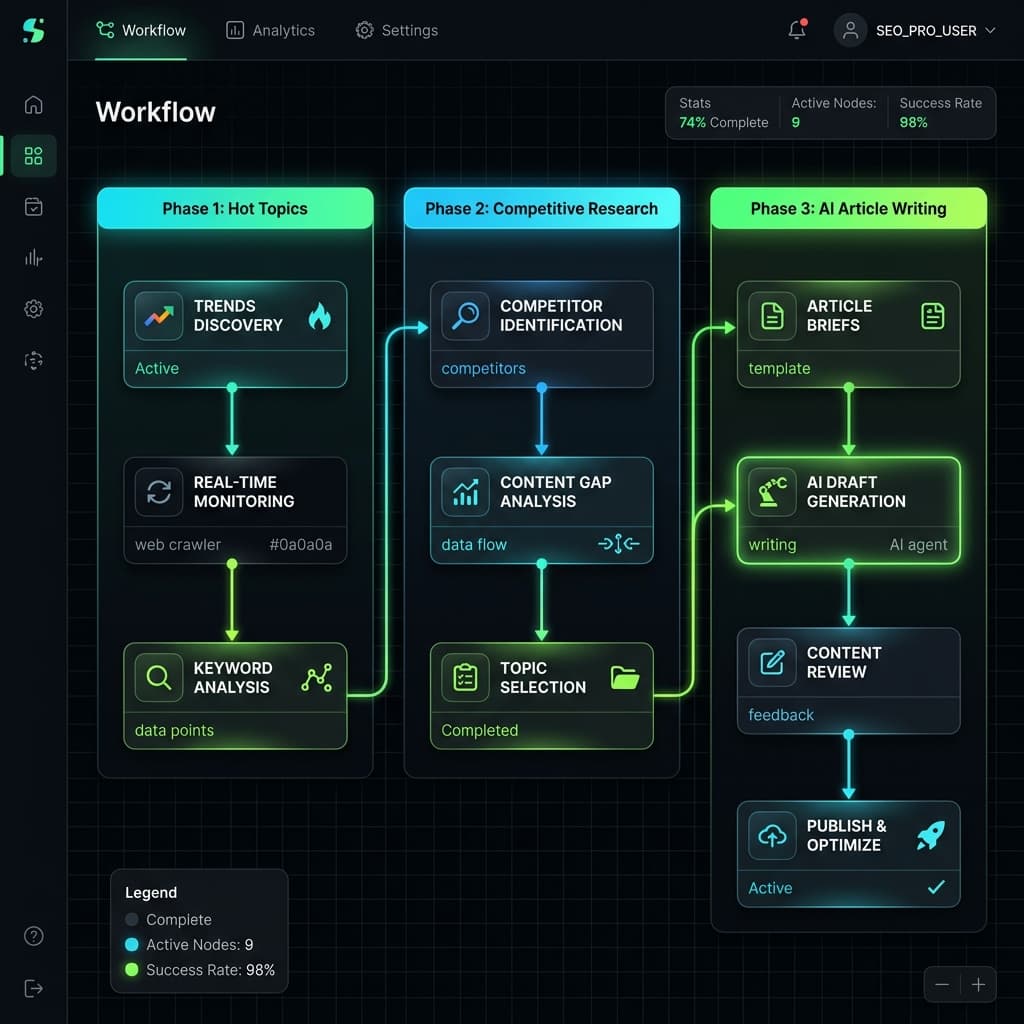Switch to the Analytics tab
Screen dimensions: 1024x1024
(x=270, y=30)
